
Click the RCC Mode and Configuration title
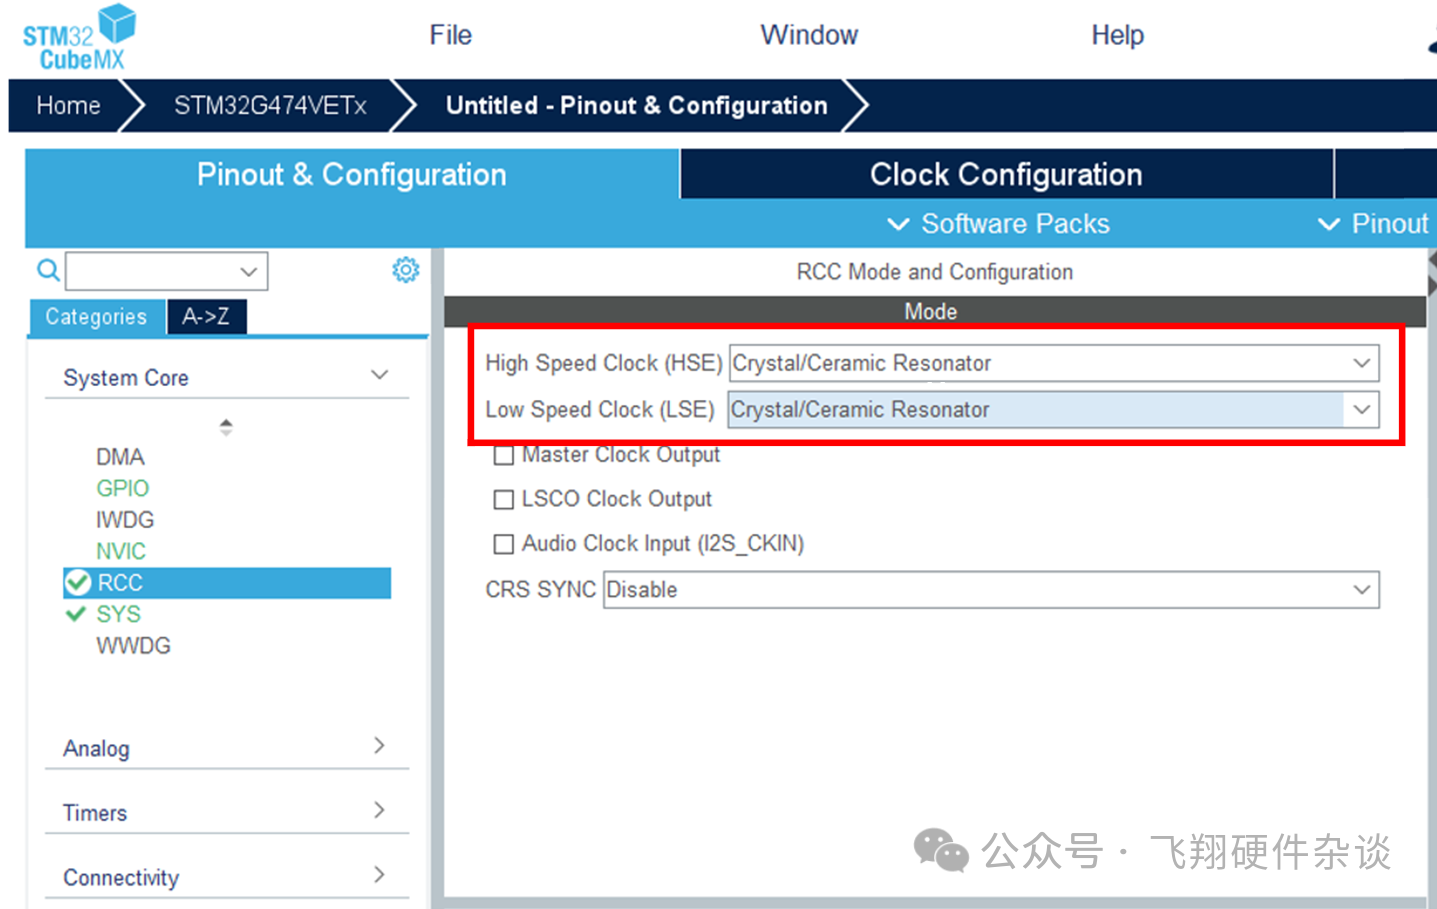click(935, 272)
